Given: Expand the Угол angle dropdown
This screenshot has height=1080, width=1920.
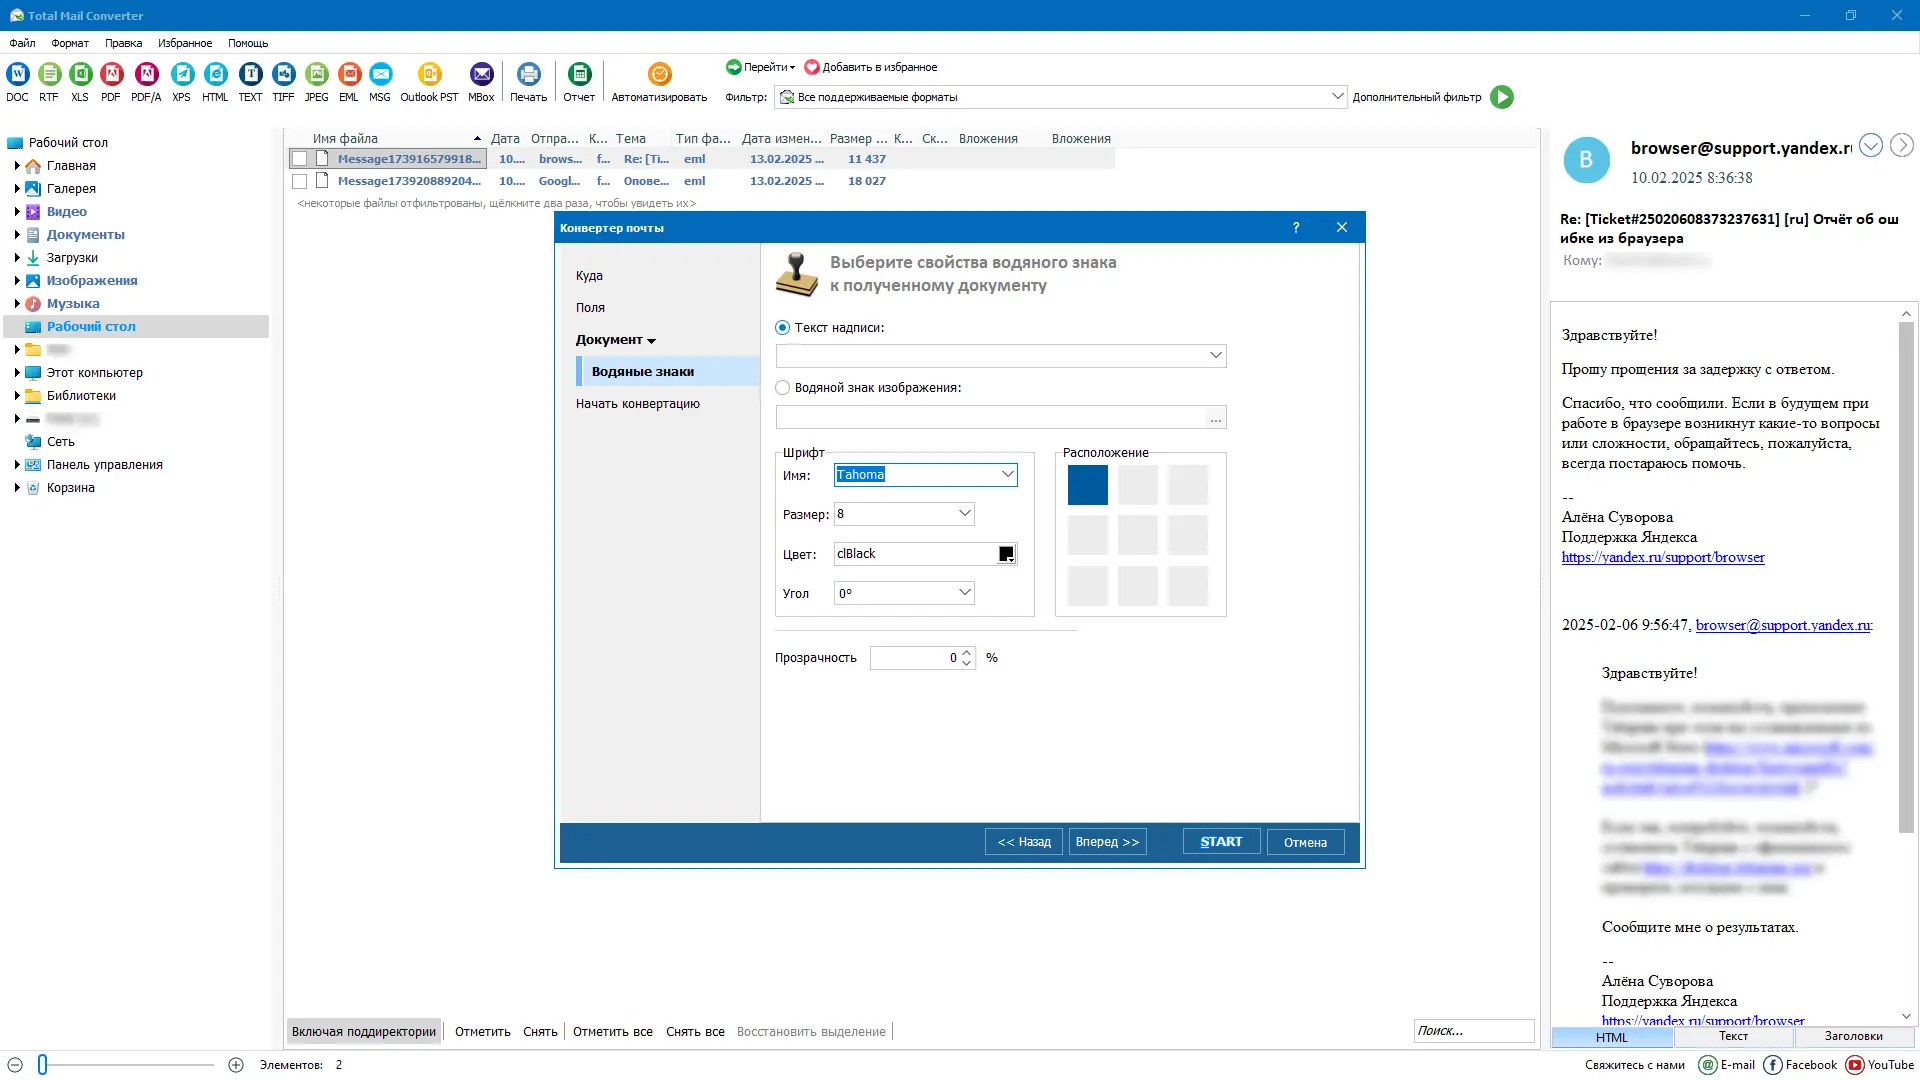Looking at the screenshot, I should [x=964, y=593].
